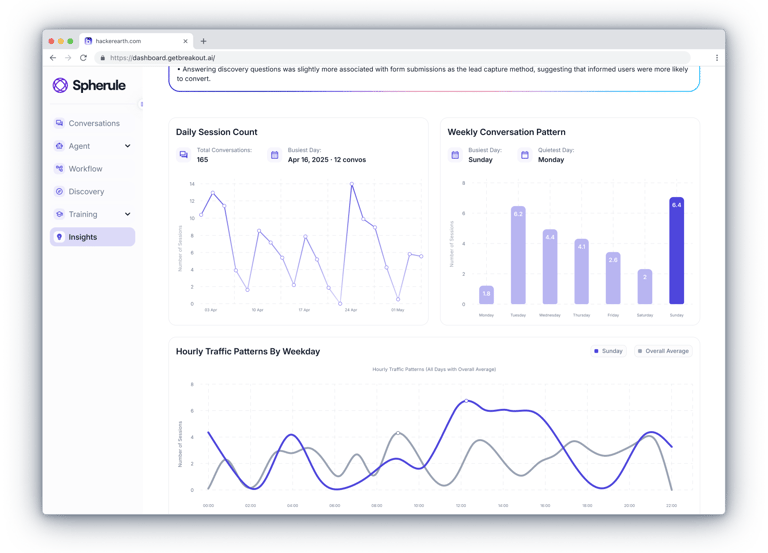
Task: Toggle the Overall Average legend series
Action: point(663,351)
